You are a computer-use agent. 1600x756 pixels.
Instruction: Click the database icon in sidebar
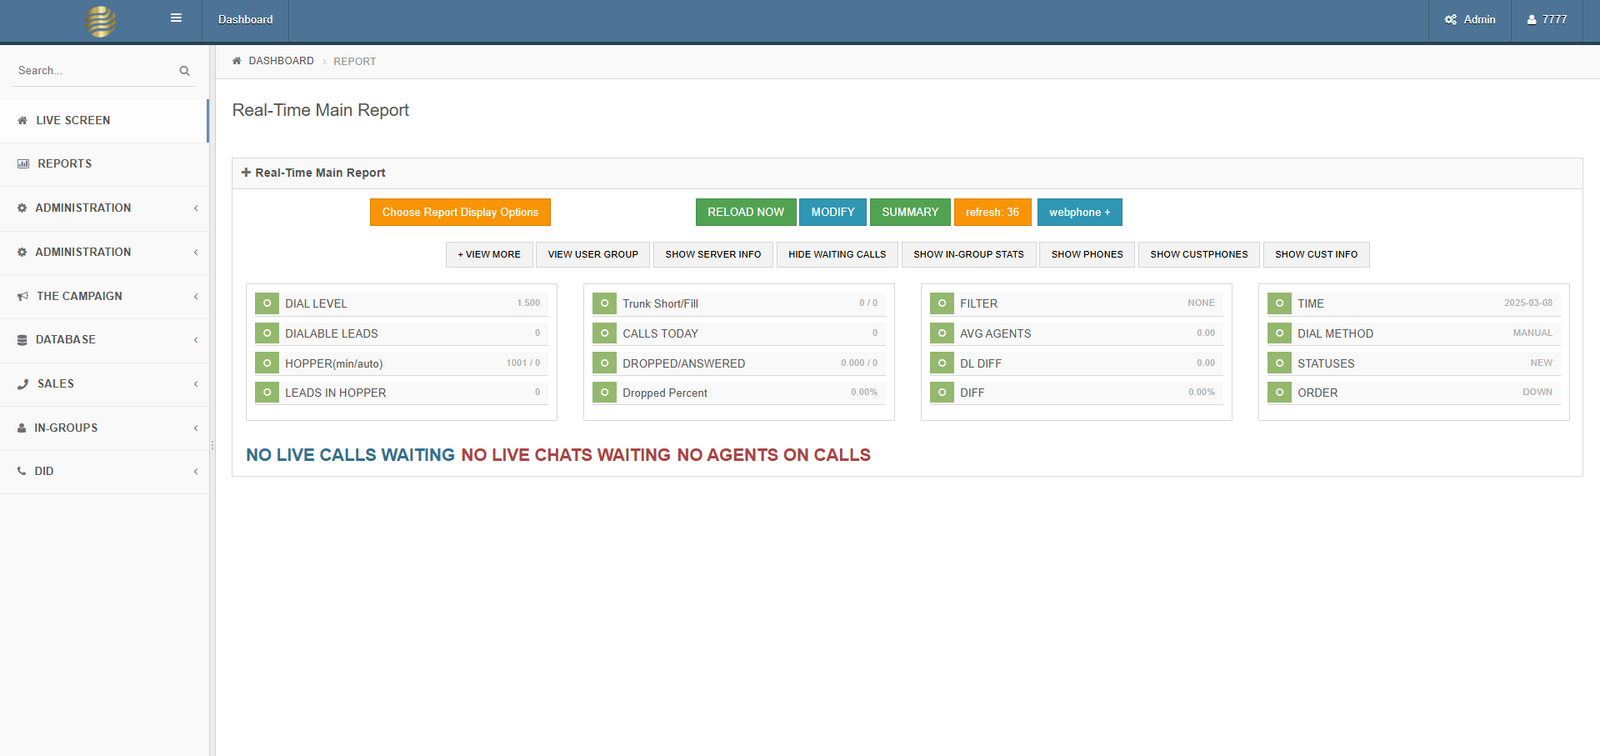[22, 340]
